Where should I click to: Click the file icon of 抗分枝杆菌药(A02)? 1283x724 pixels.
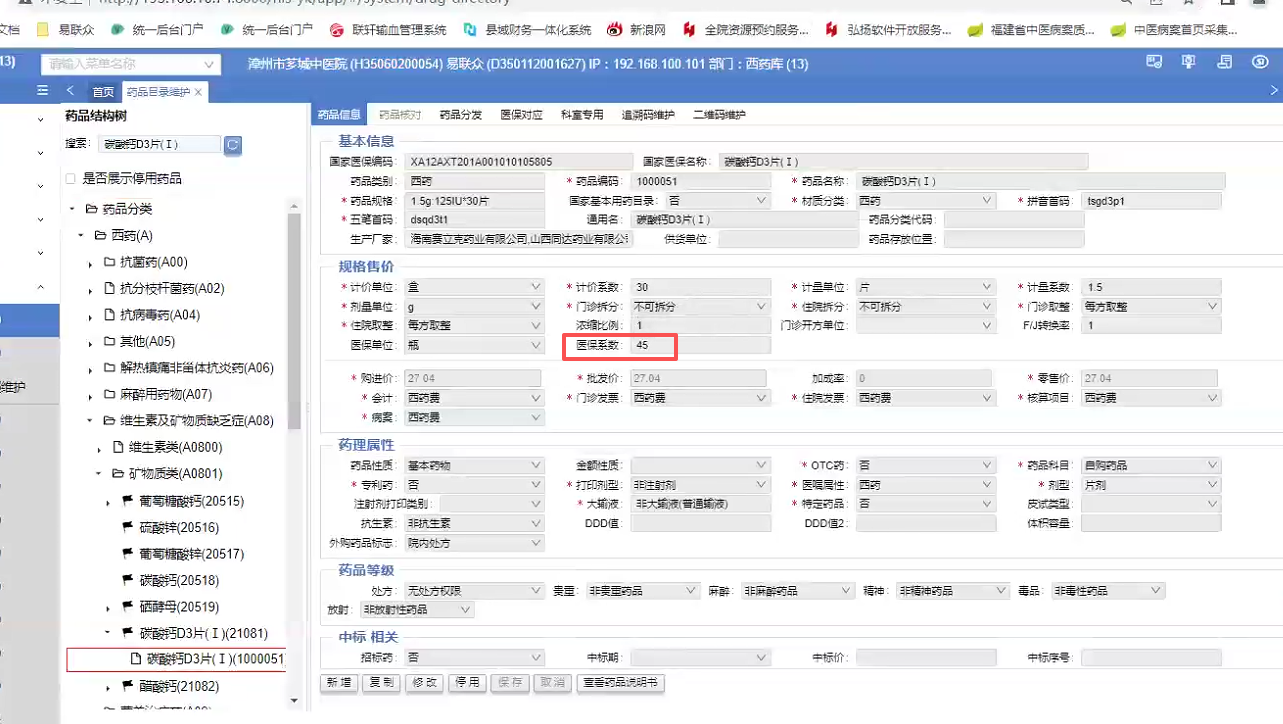(x=110, y=288)
